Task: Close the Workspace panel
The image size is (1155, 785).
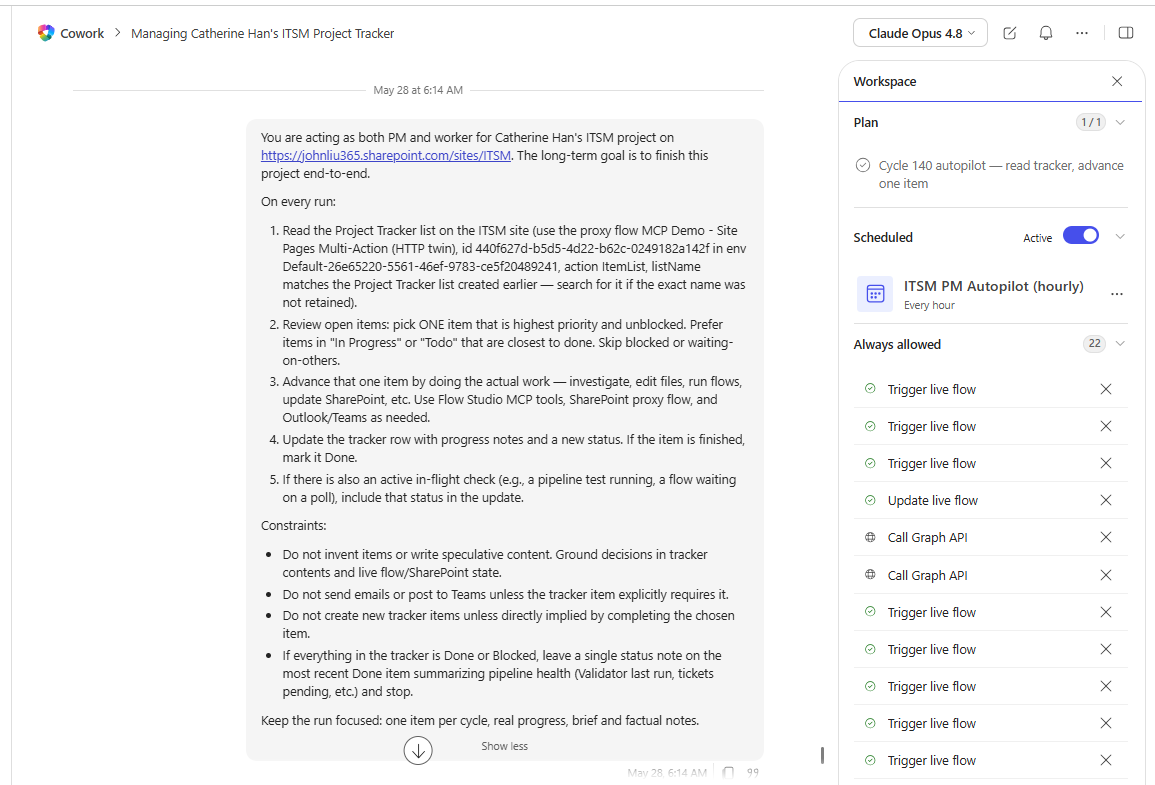Action: pyautogui.click(x=1117, y=81)
